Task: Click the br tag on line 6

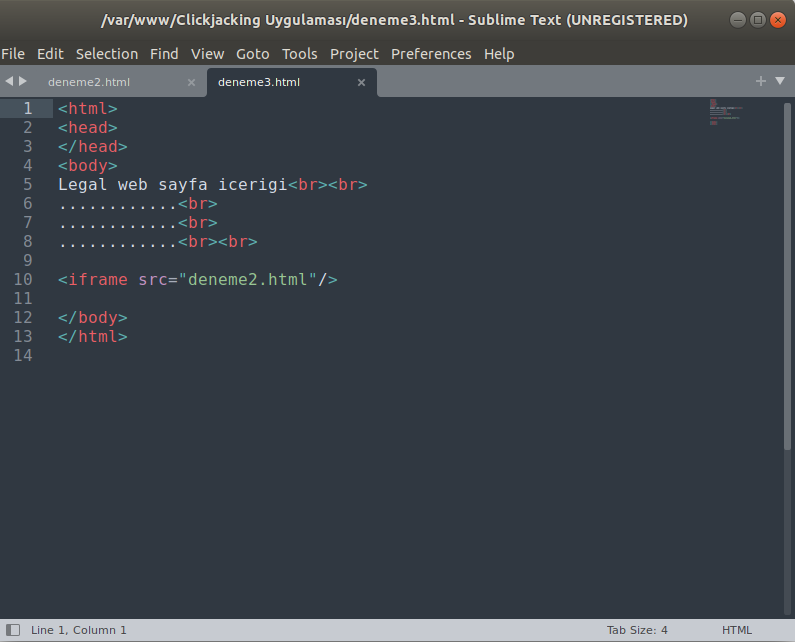Action: [198, 204]
